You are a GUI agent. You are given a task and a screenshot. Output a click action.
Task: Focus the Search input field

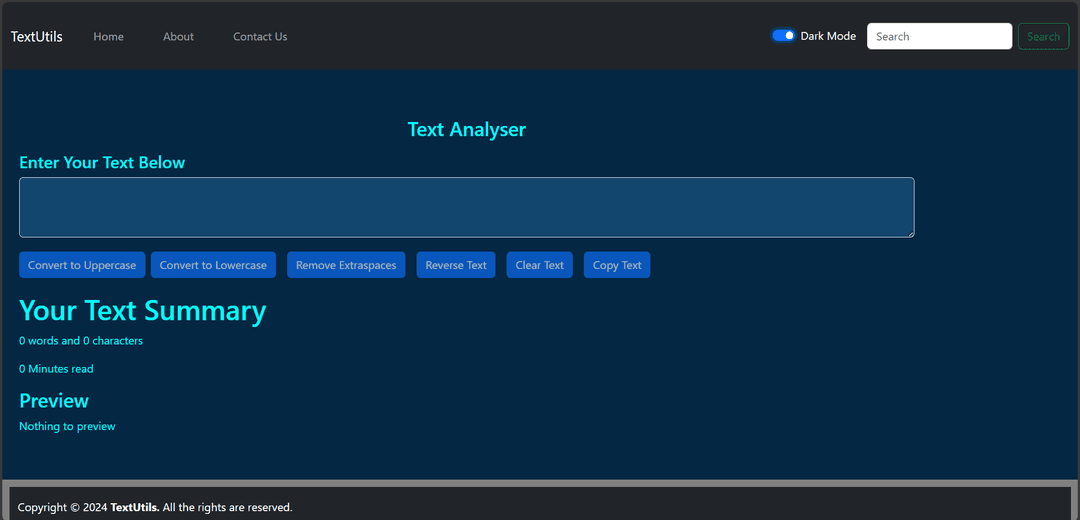pos(939,36)
